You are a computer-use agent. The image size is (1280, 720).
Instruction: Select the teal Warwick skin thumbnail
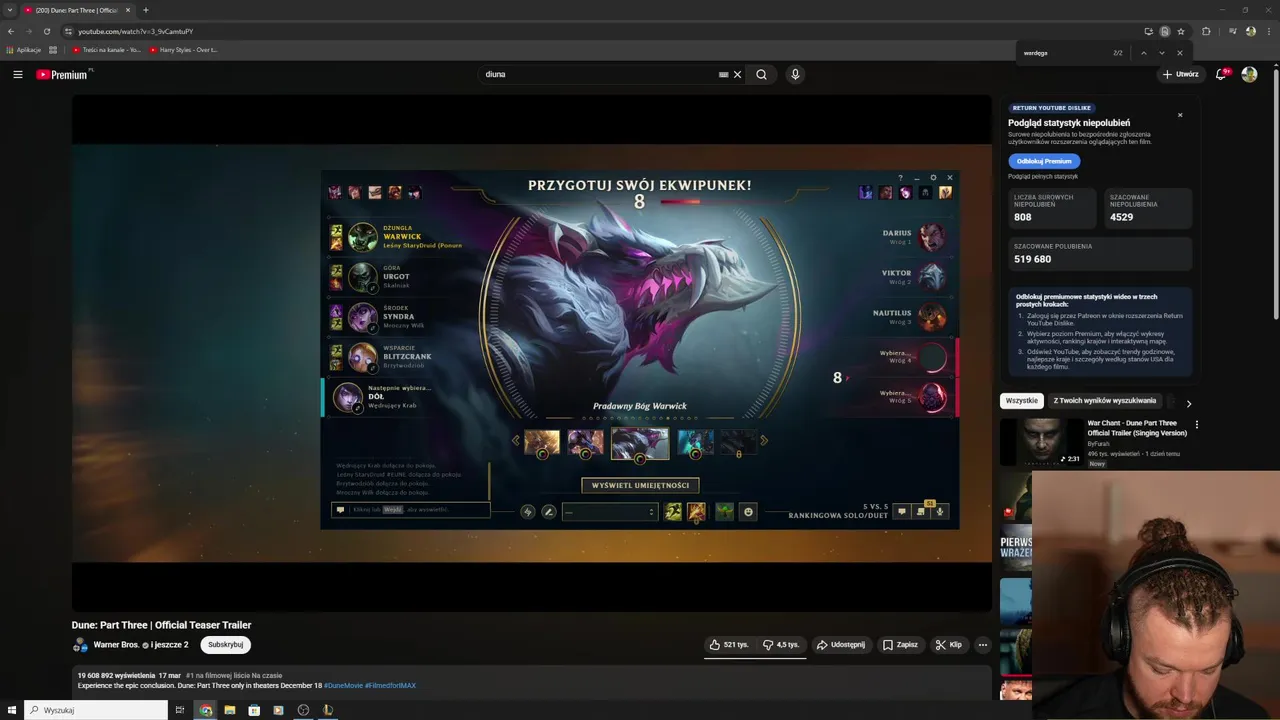(x=695, y=442)
